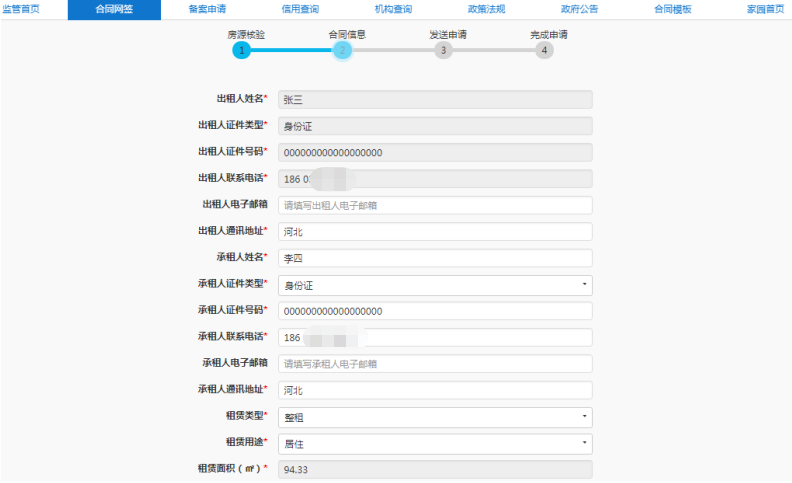Click the 政策法规 link
792x483 pixels.
pos(485,9)
